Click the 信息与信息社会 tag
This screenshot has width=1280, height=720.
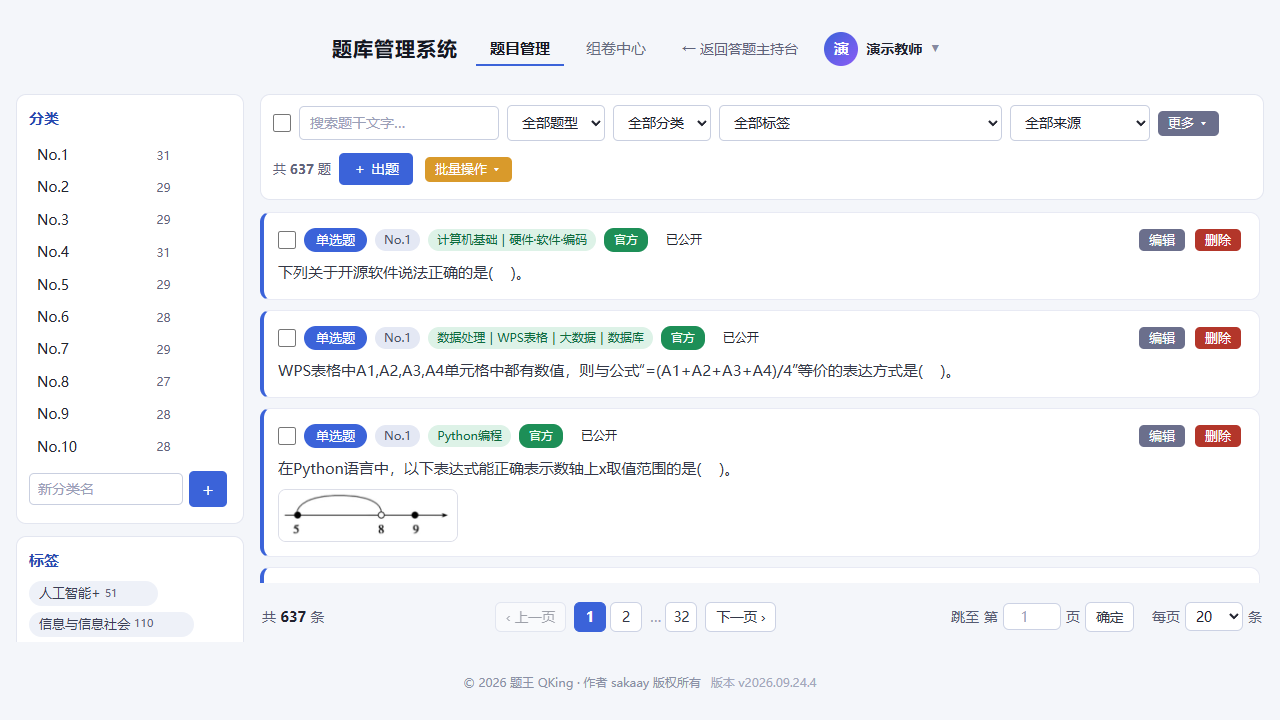click(x=111, y=624)
